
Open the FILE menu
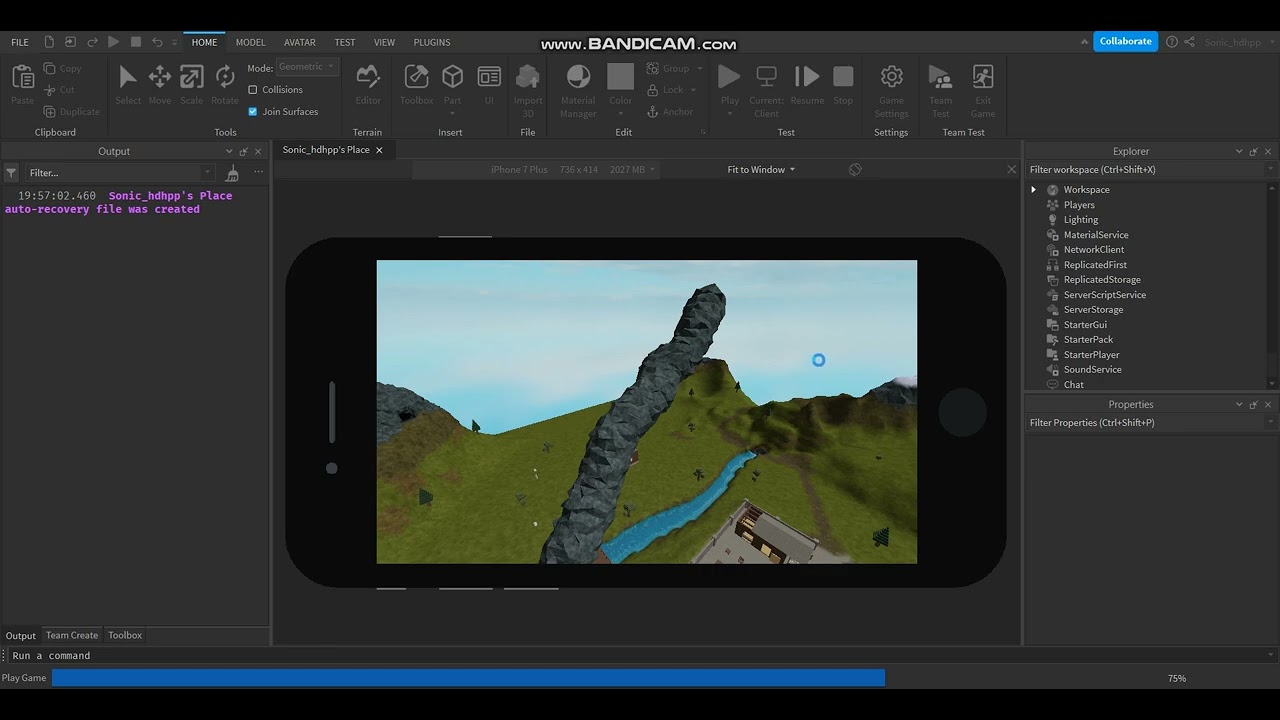(20, 42)
